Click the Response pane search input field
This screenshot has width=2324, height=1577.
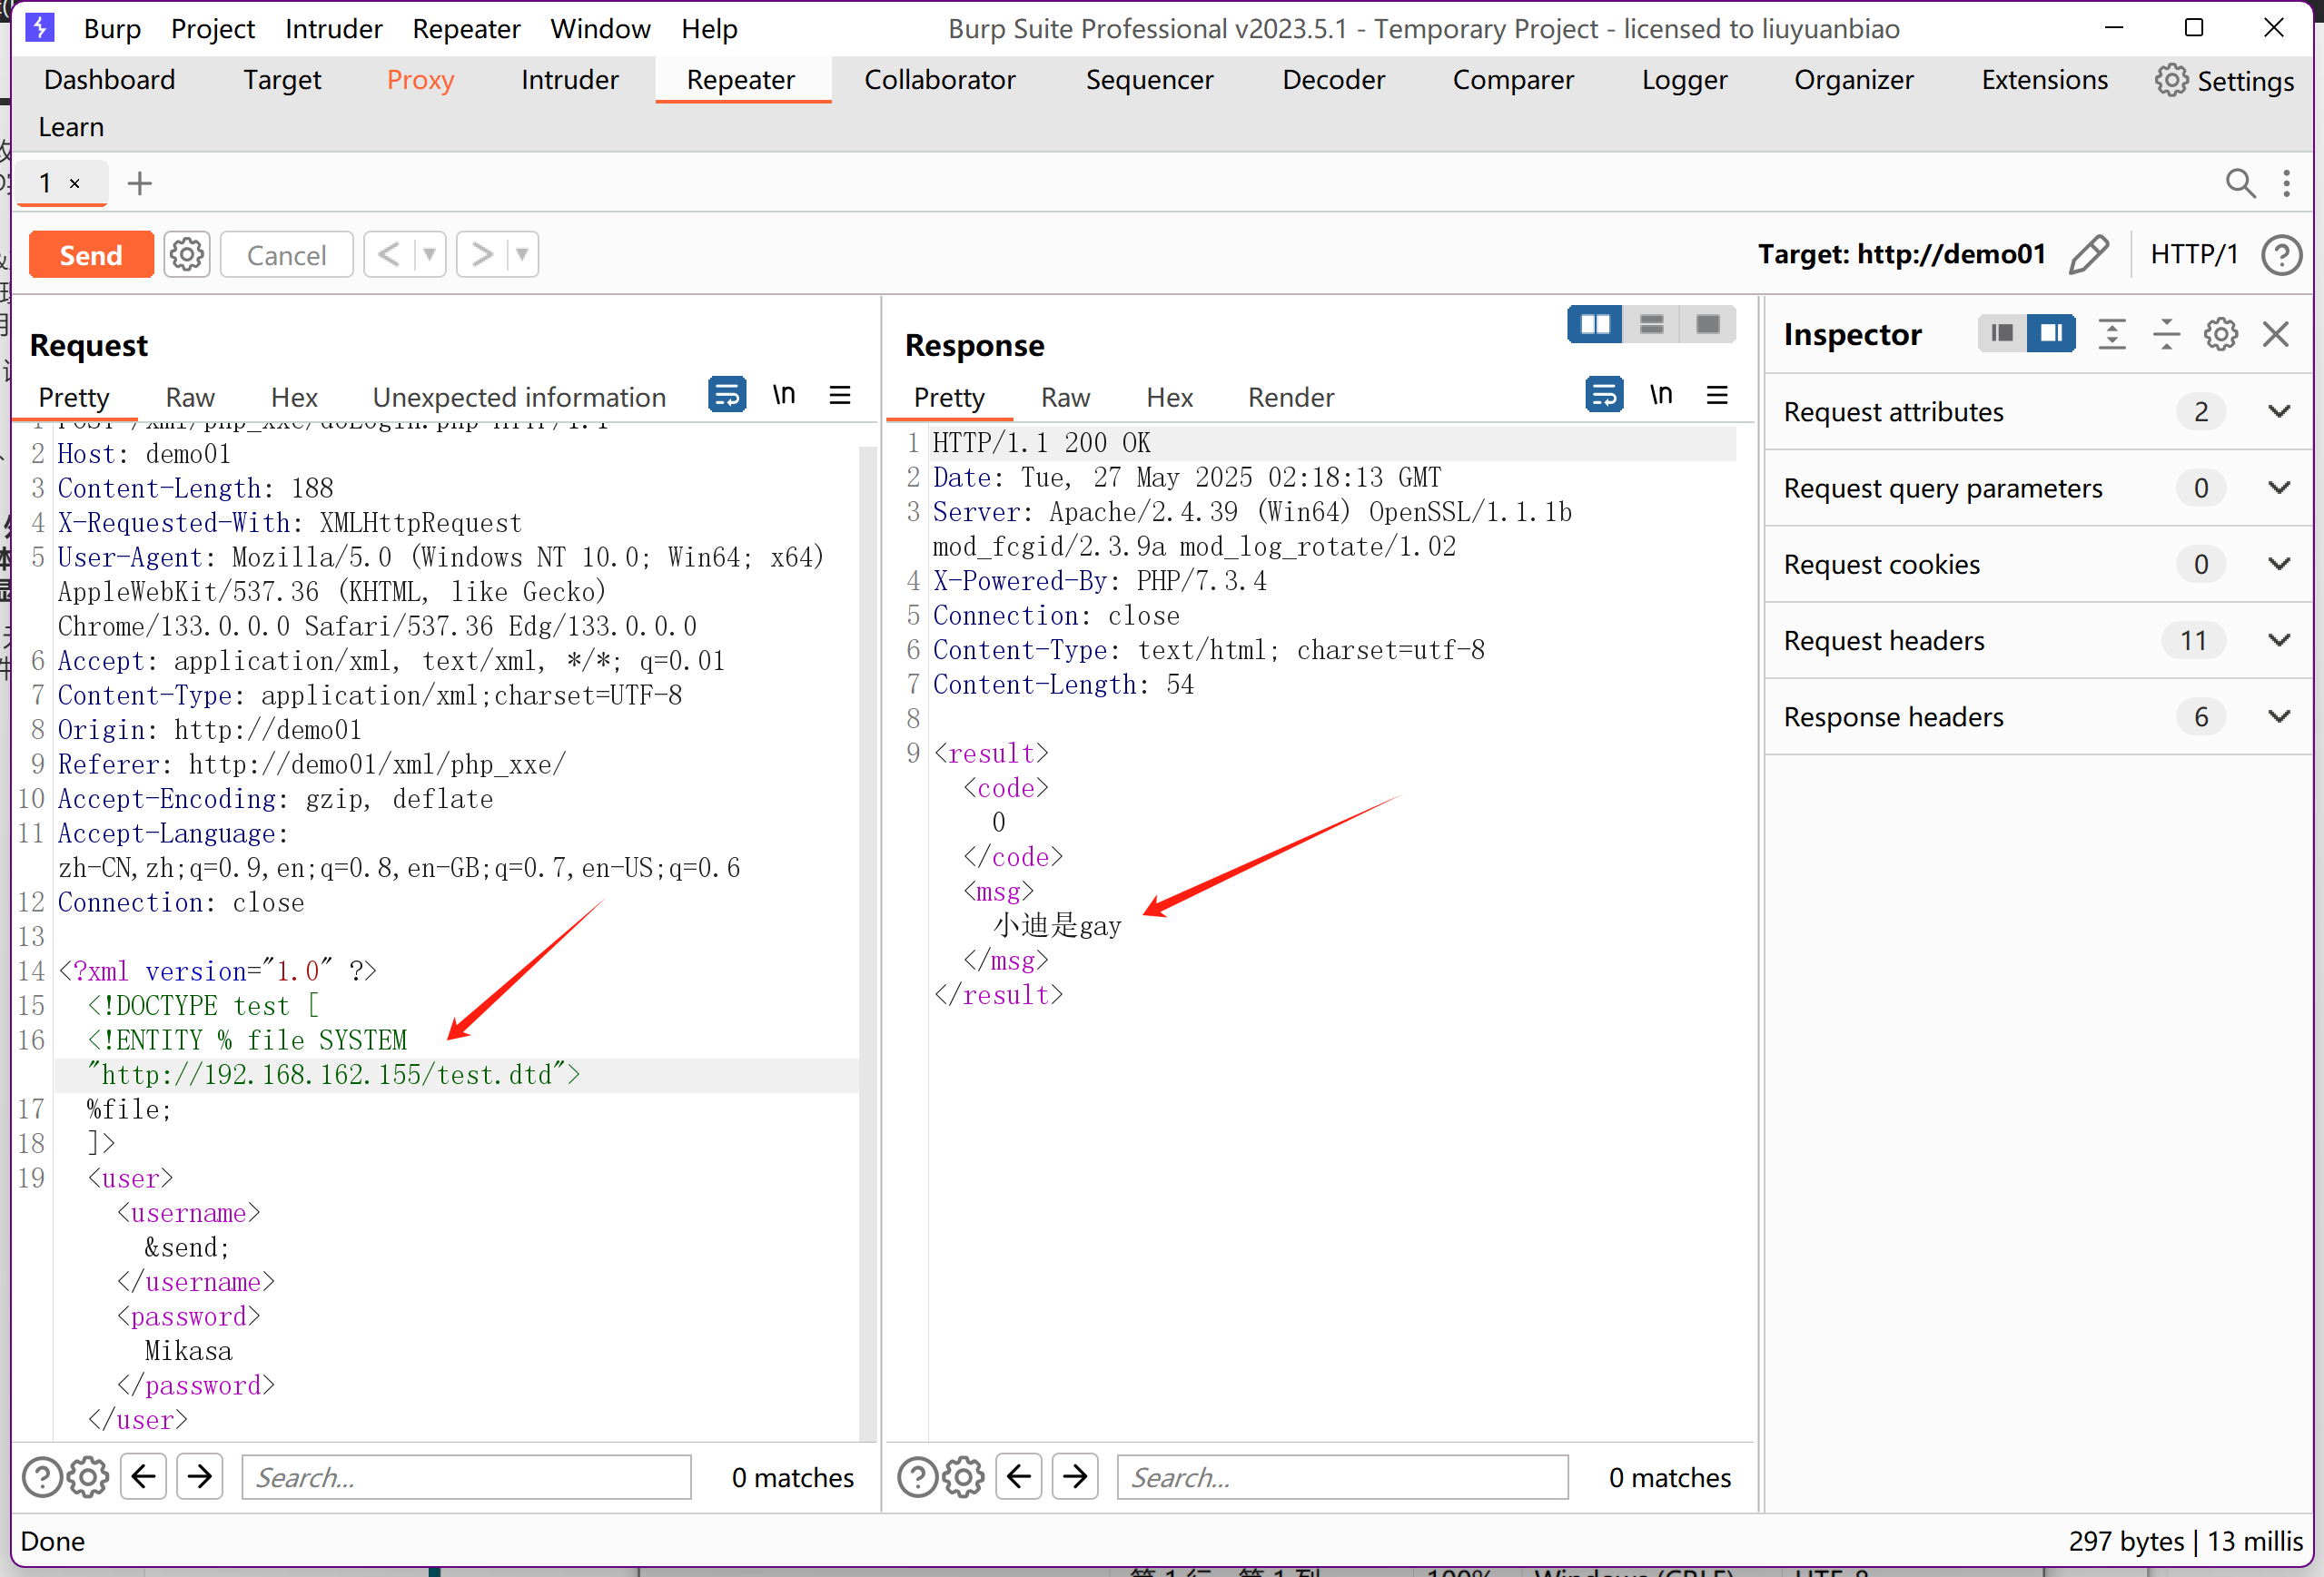1342,1477
